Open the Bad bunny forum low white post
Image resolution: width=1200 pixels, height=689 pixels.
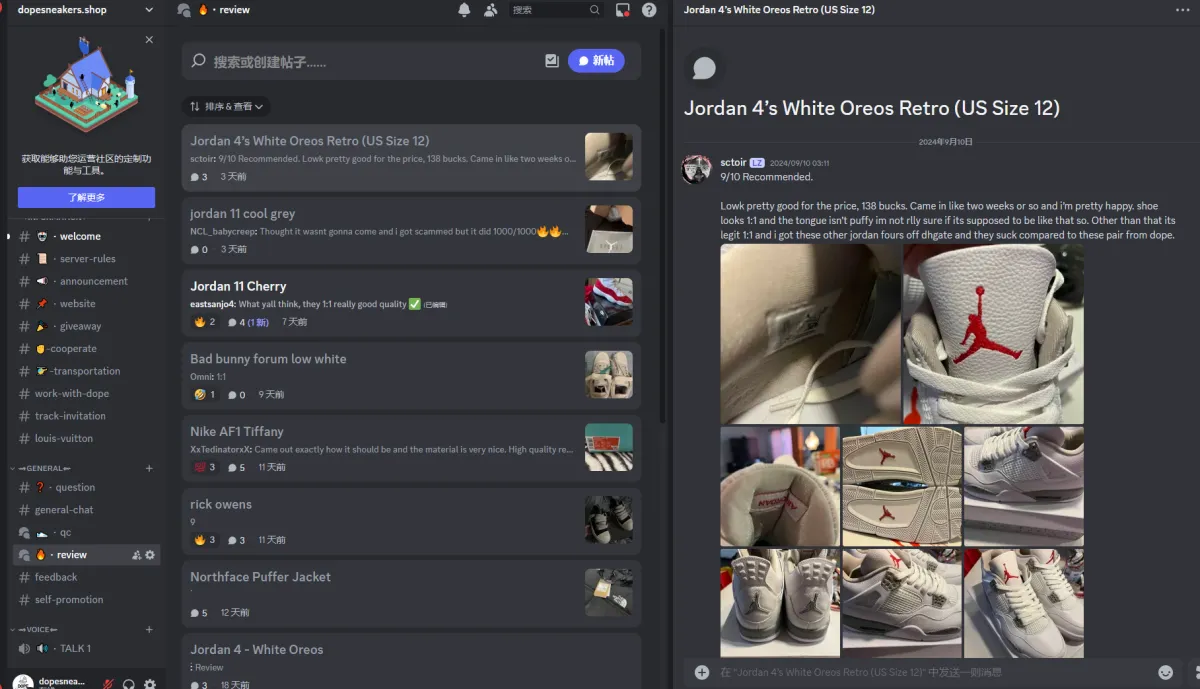pyautogui.click(x=411, y=375)
